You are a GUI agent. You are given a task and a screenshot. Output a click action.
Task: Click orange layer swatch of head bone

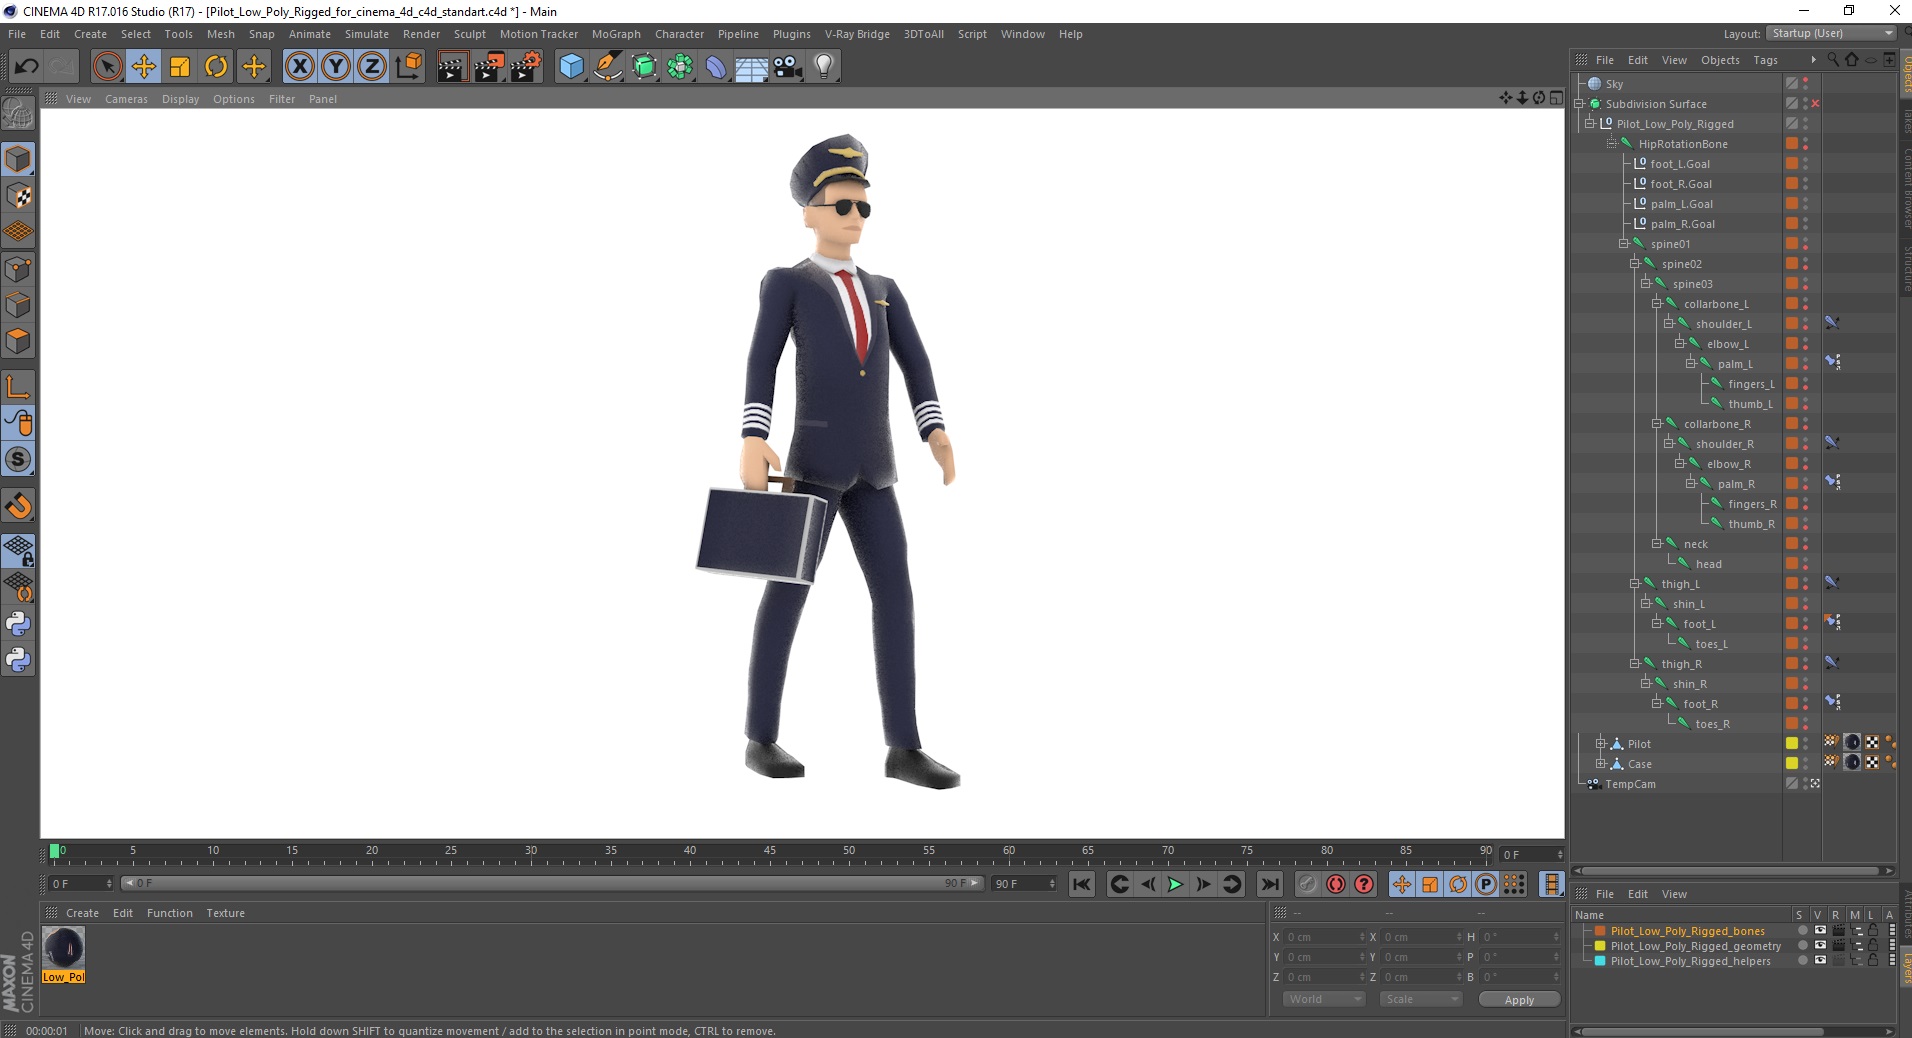click(x=1792, y=563)
